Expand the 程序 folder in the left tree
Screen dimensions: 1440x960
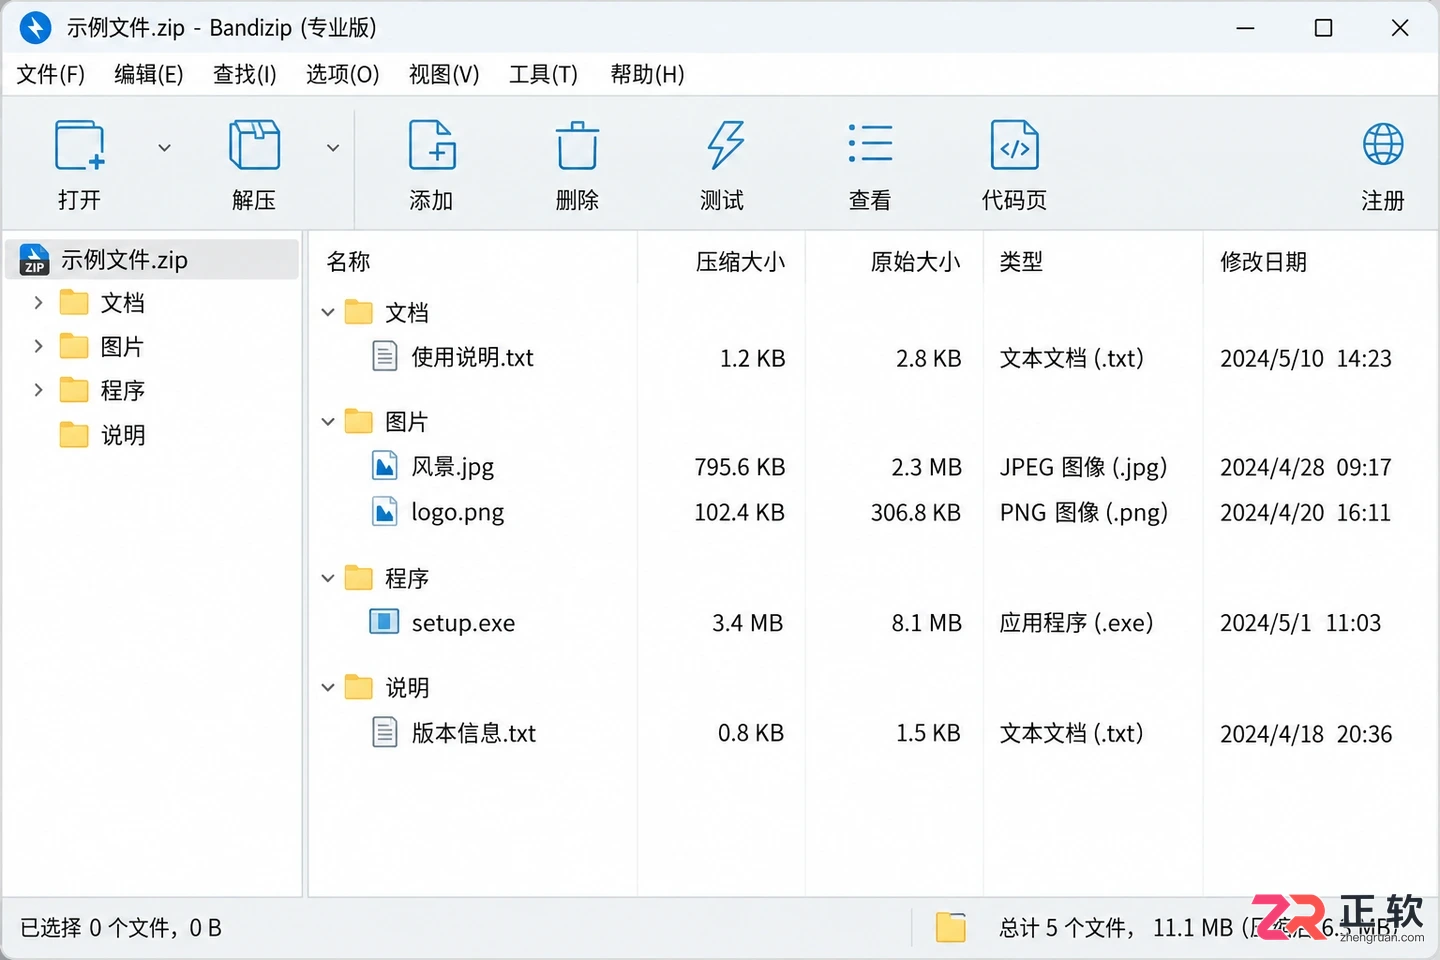tap(38, 389)
